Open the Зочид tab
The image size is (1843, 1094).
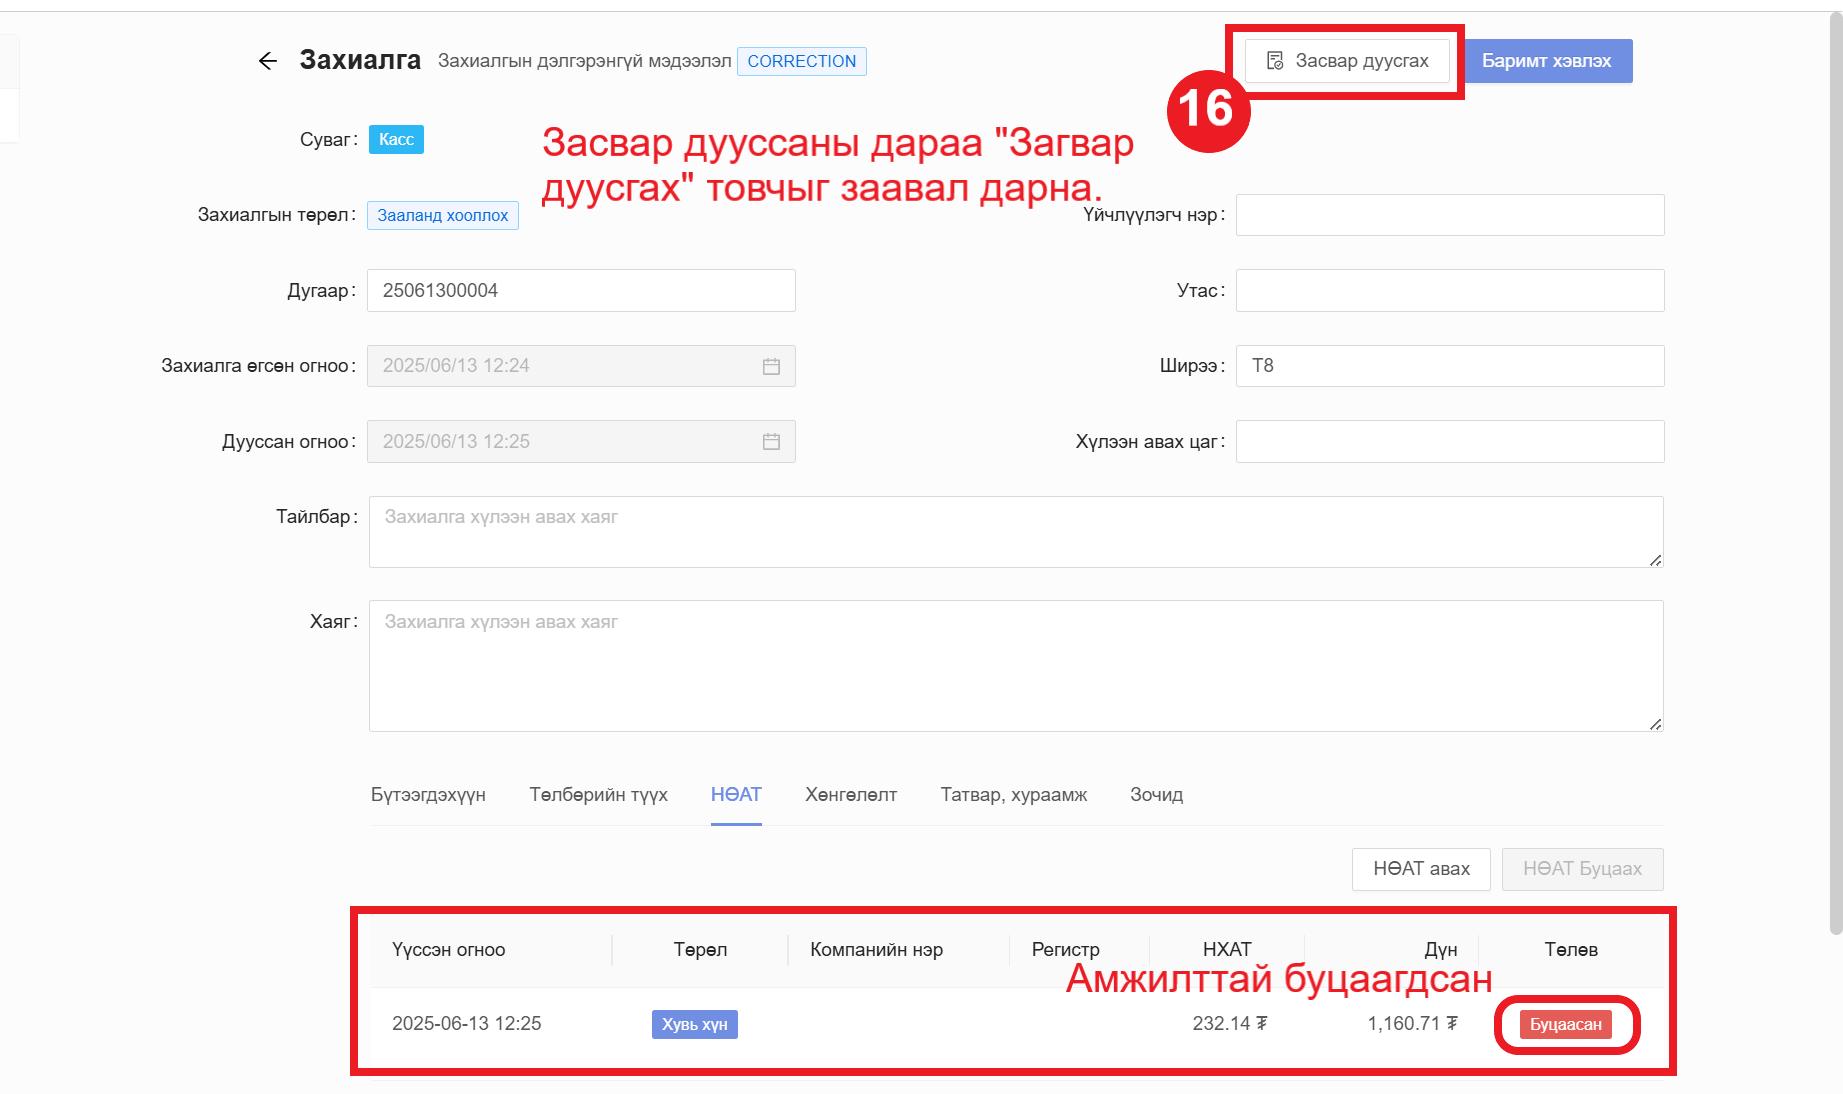[1156, 795]
